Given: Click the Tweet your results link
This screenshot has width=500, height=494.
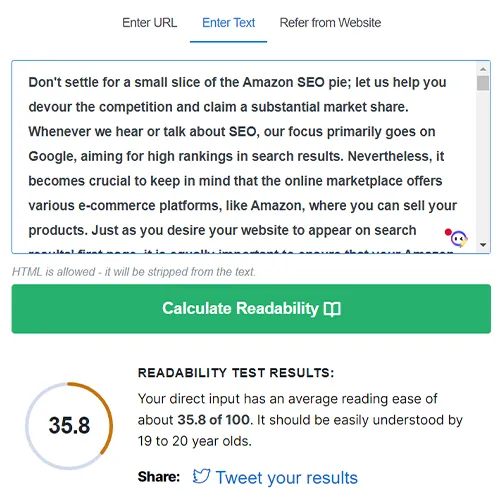Looking at the screenshot, I should tap(286, 477).
